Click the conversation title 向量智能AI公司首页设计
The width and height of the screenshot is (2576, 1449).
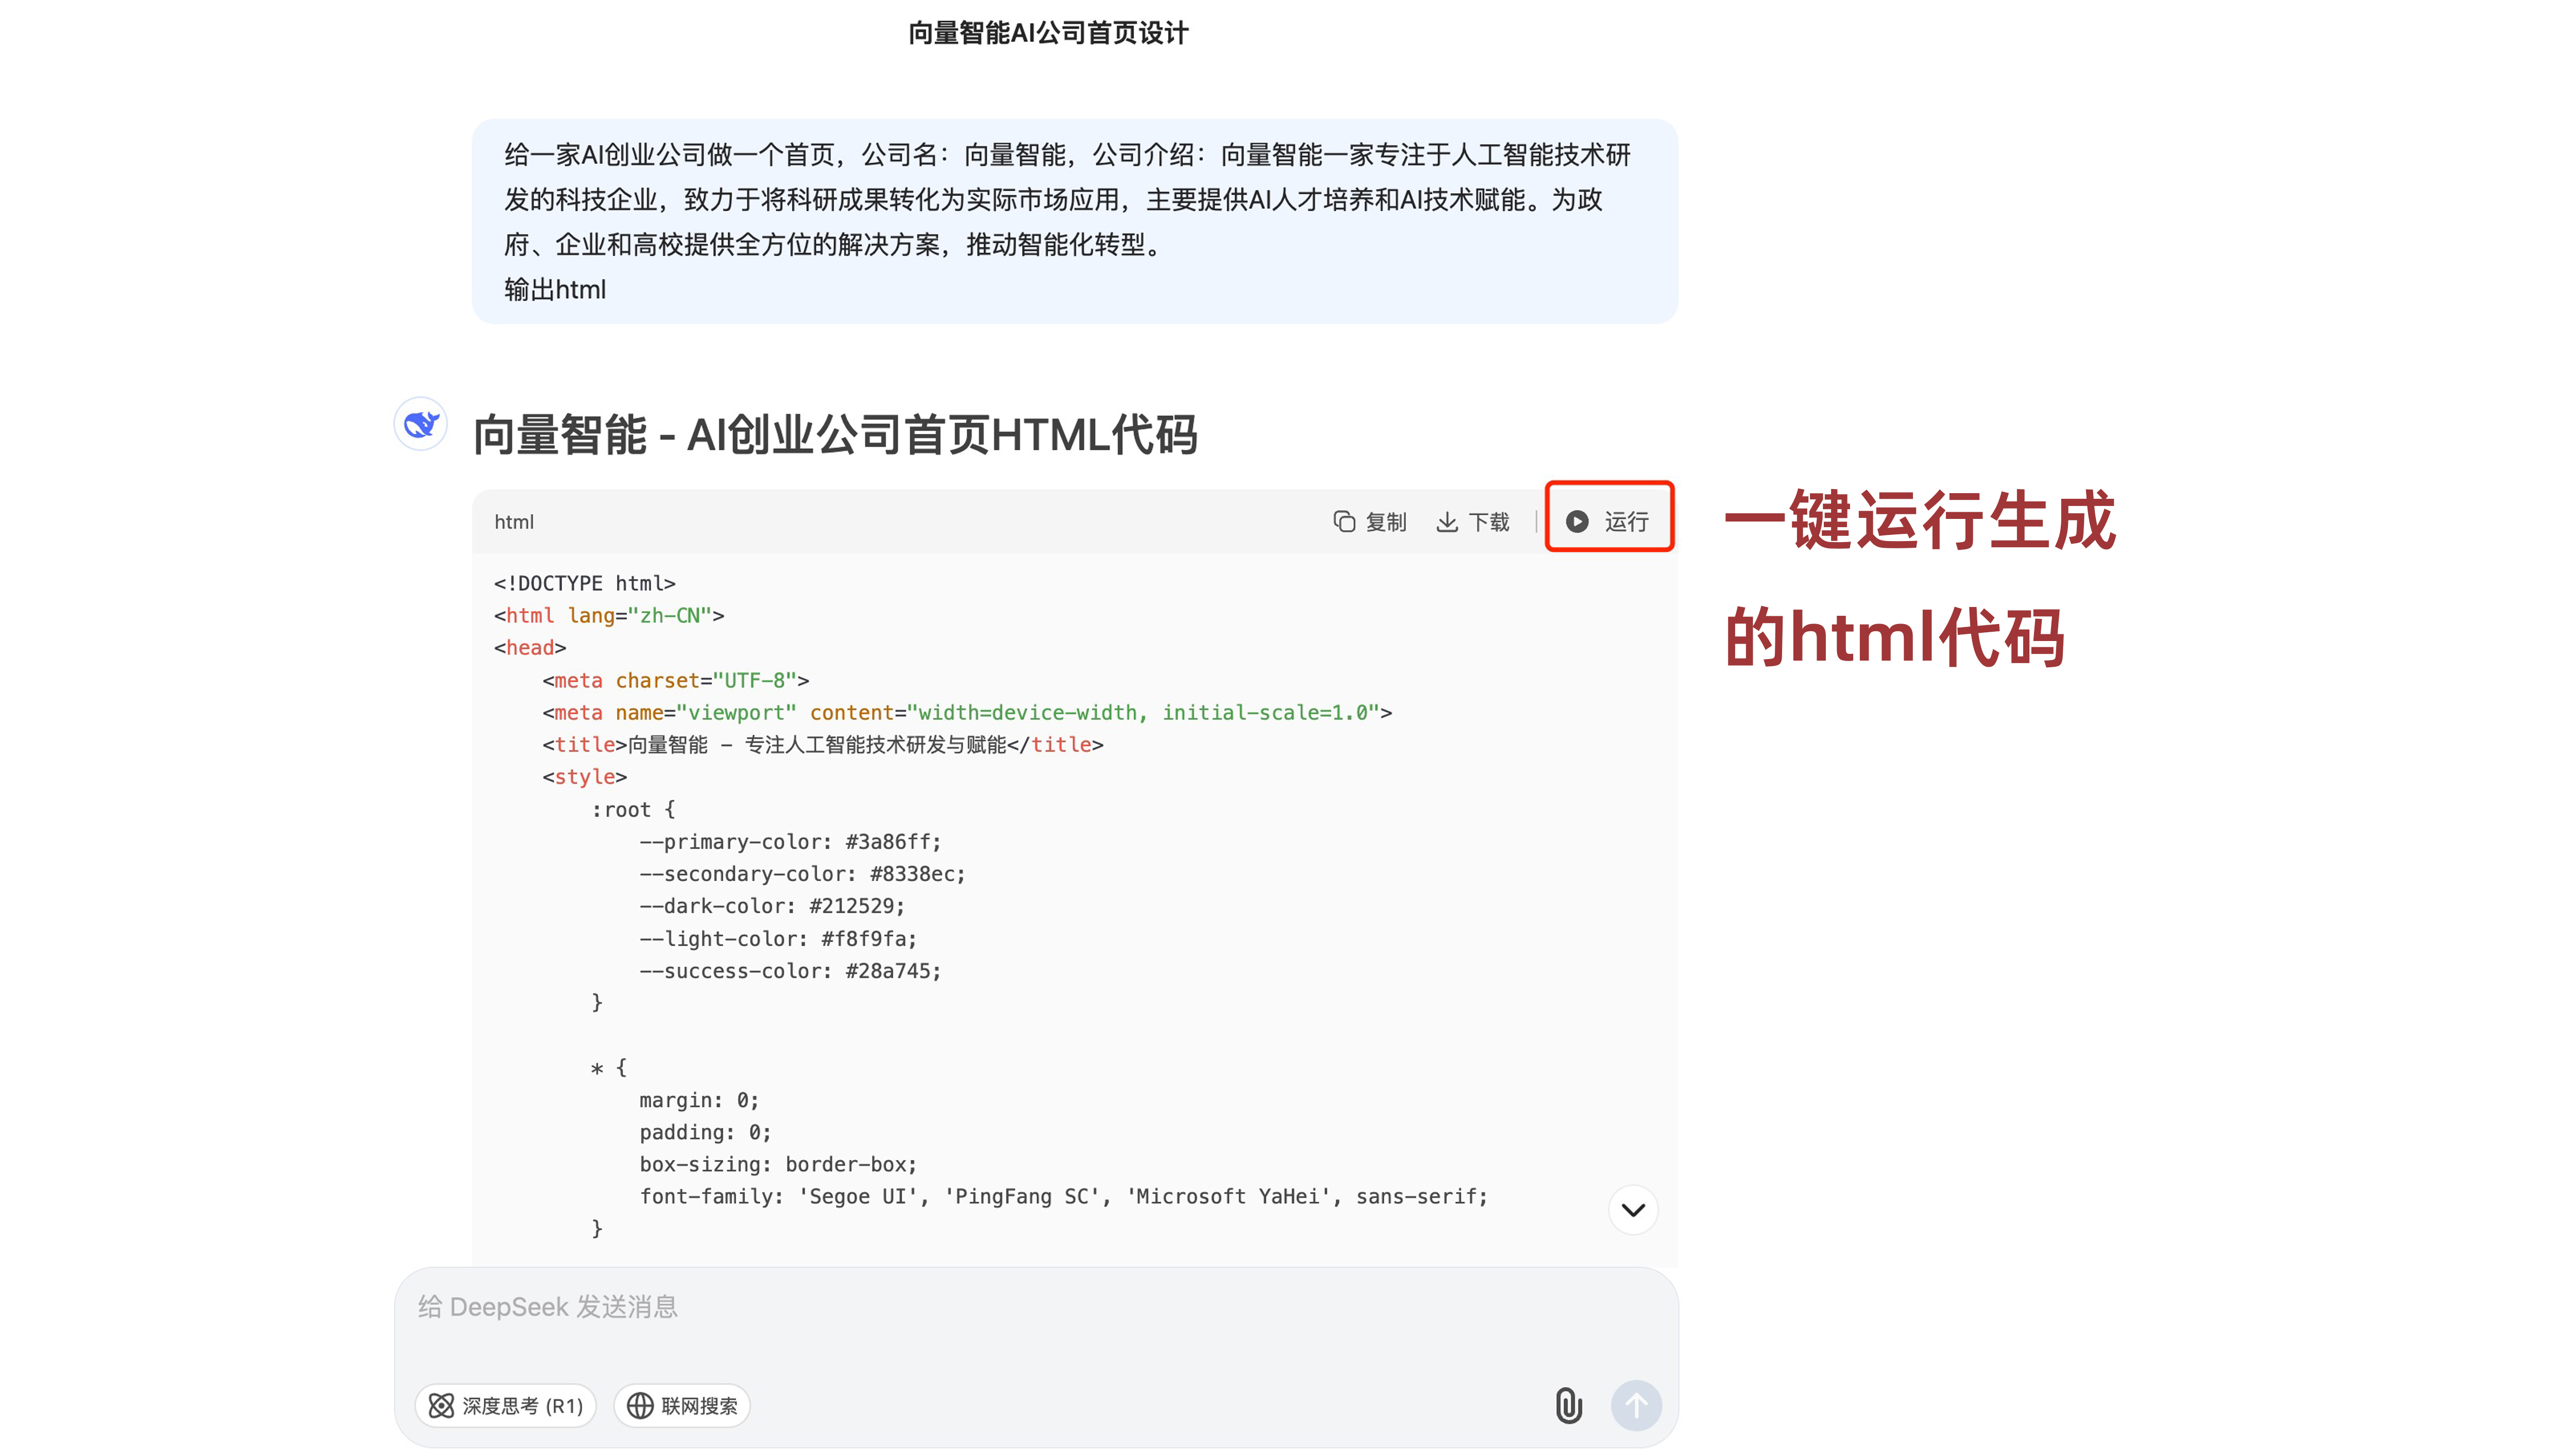[1048, 33]
